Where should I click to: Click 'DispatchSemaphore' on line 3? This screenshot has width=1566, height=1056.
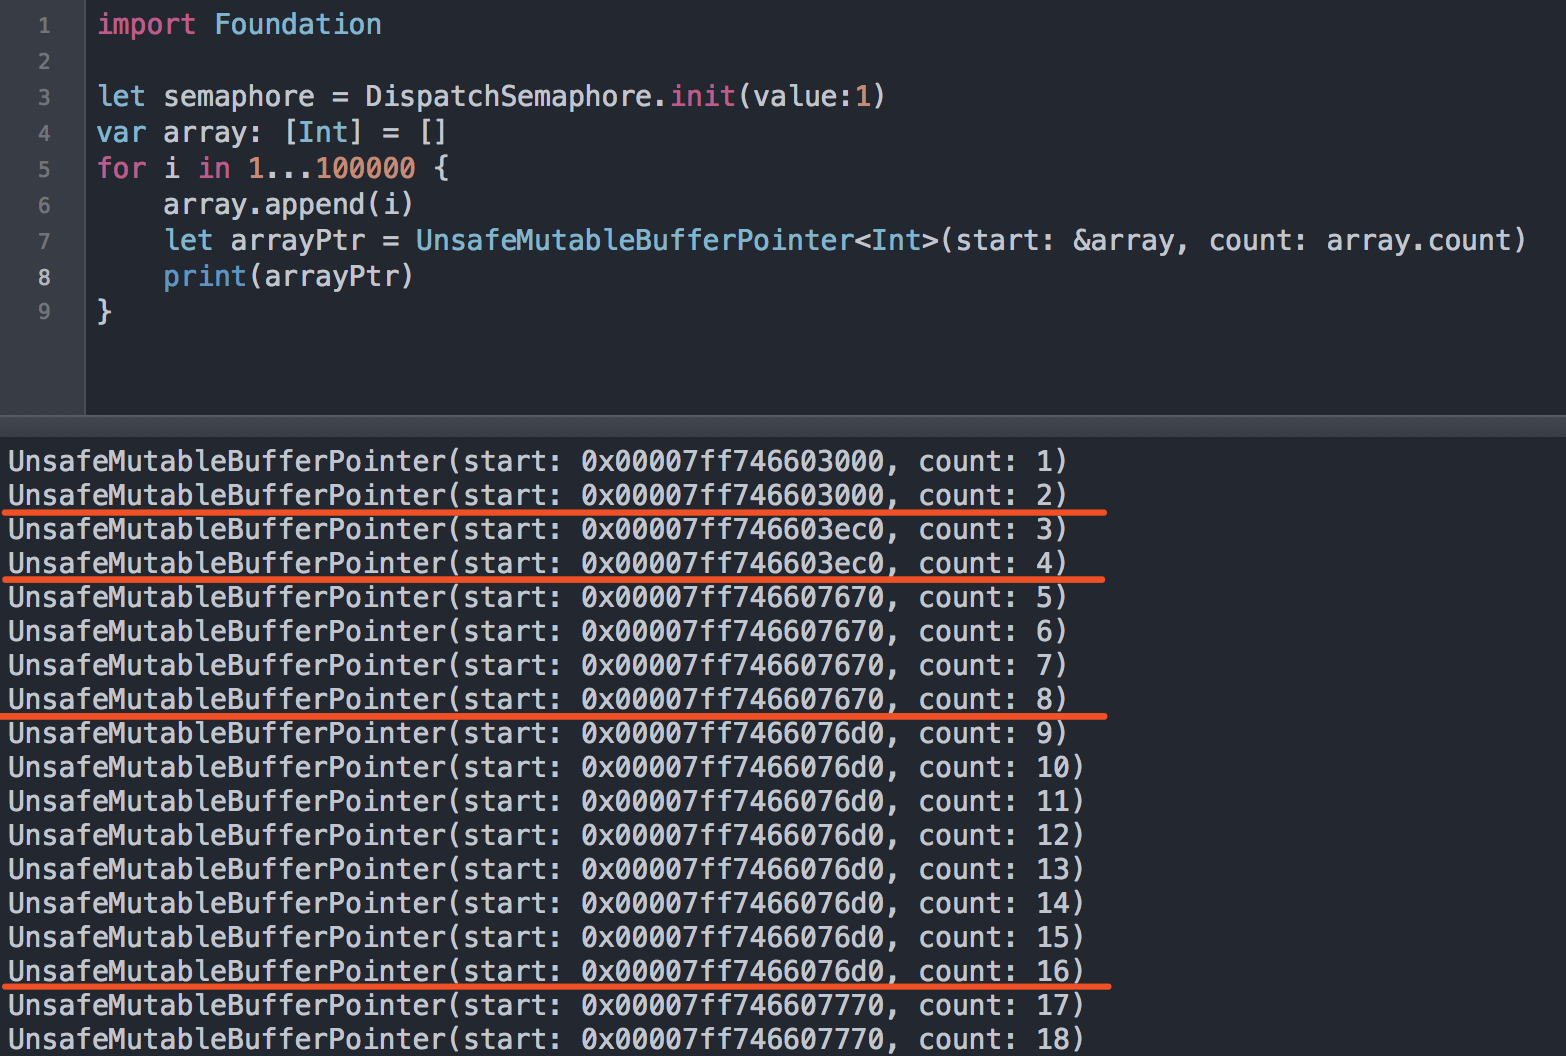point(508,96)
